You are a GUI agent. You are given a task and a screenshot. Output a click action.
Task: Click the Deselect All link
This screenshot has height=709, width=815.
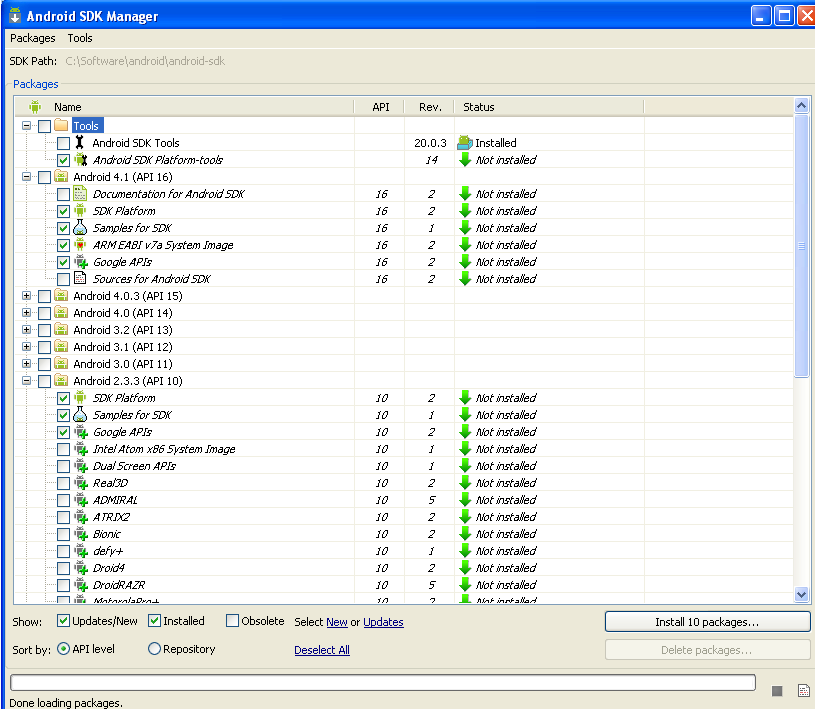pos(322,650)
